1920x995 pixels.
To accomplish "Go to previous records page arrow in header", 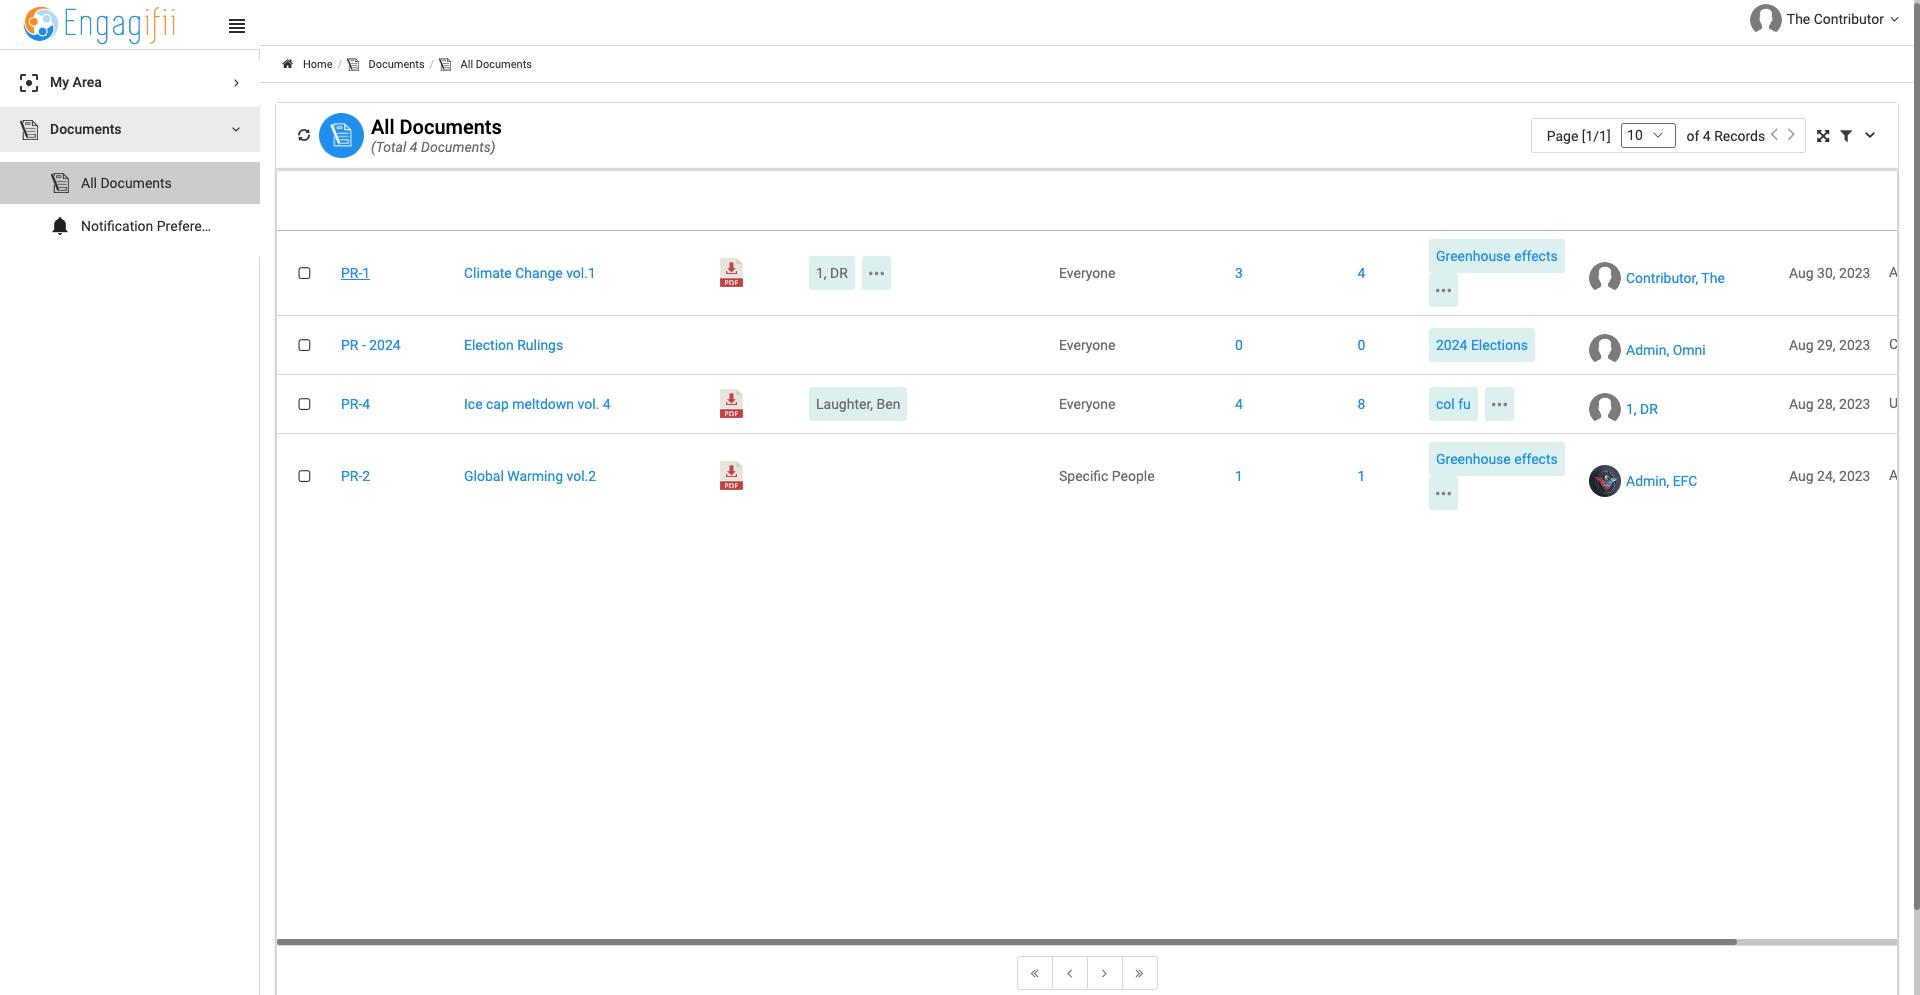I will point(1775,134).
